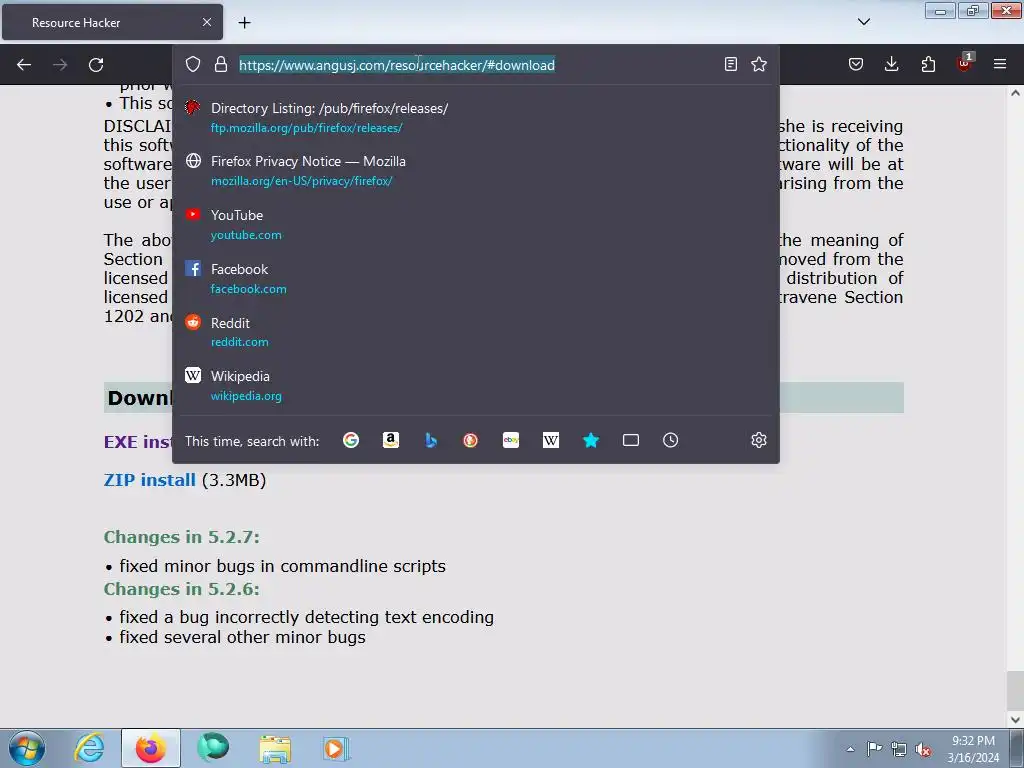Reload the current page

coord(96,65)
